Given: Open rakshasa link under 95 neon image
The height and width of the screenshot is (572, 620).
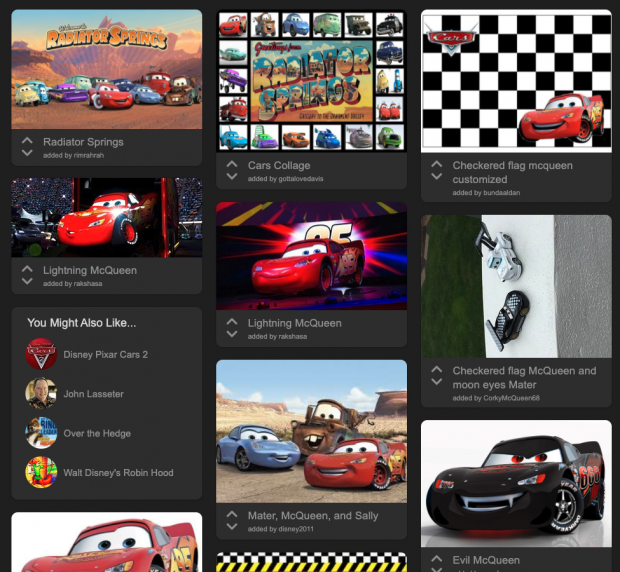Looking at the screenshot, I should pos(292,336).
